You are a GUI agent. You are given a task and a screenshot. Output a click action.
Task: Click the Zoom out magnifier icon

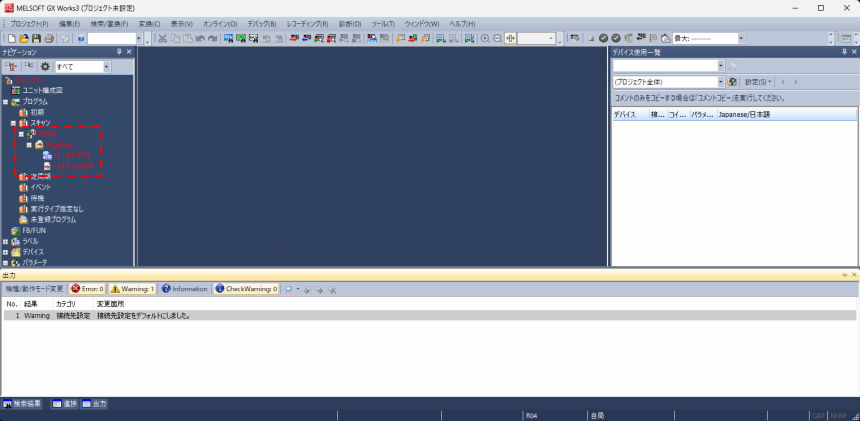pyautogui.click(x=497, y=38)
